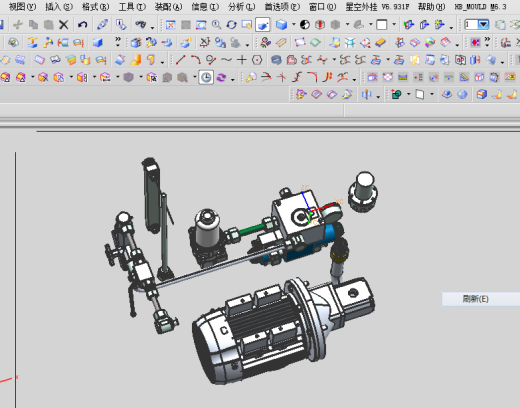Click the white background square swatch

click(x=382, y=25)
